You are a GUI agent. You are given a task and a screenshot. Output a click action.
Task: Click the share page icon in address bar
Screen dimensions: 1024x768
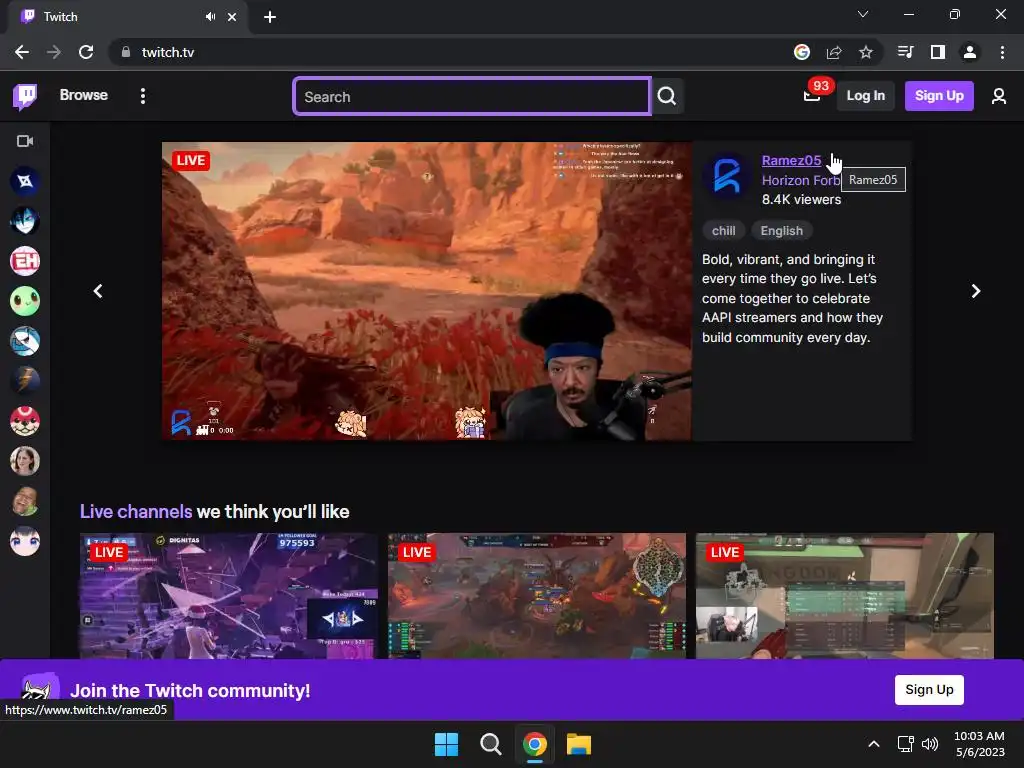(x=834, y=52)
